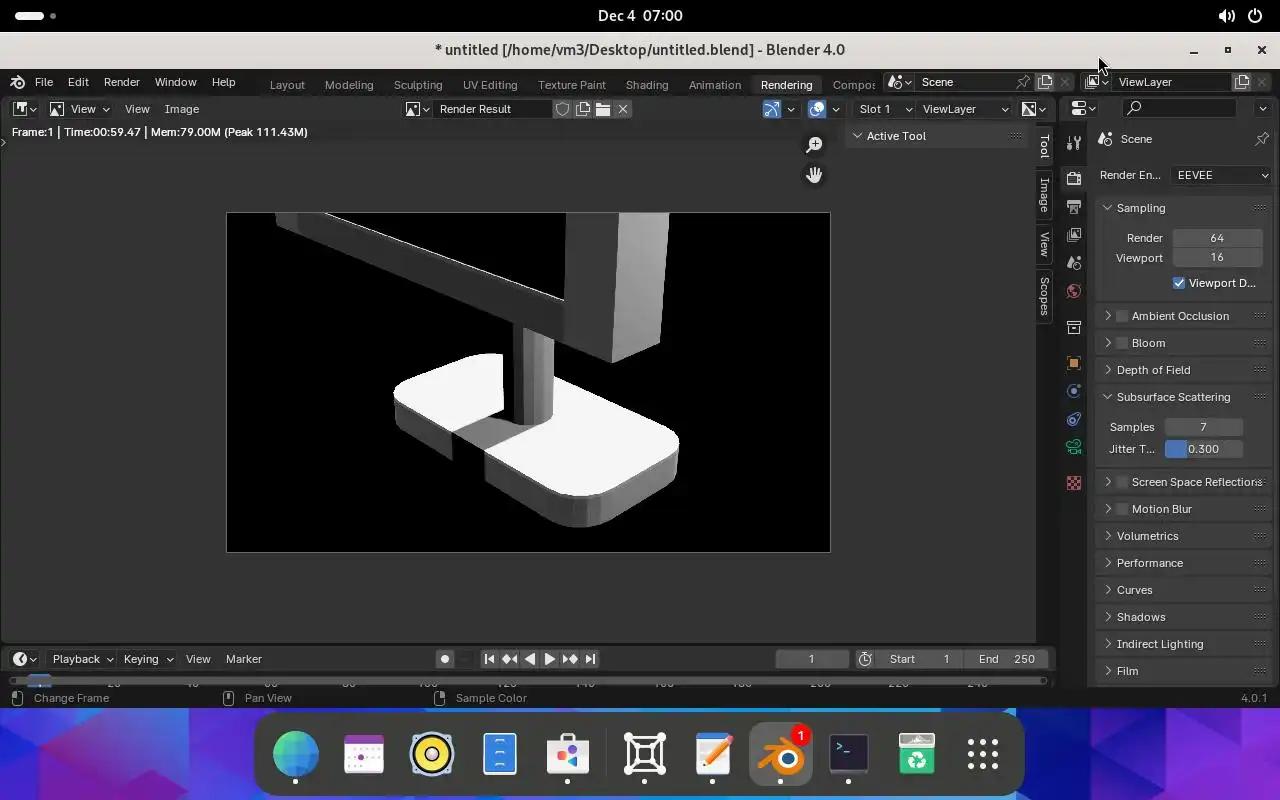The width and height of the screenshot is (1280, 800).
Task: Jump to the end frame button
Action: click(x=590, y=659)
